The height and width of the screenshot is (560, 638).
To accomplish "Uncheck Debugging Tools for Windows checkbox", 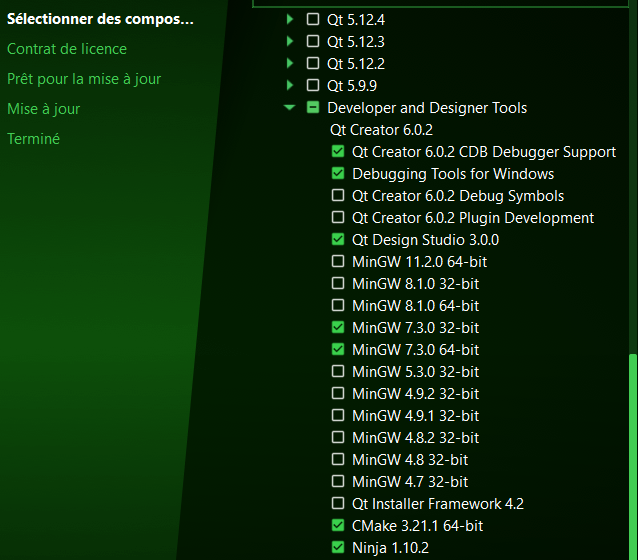I will click(x=338, y=173).
